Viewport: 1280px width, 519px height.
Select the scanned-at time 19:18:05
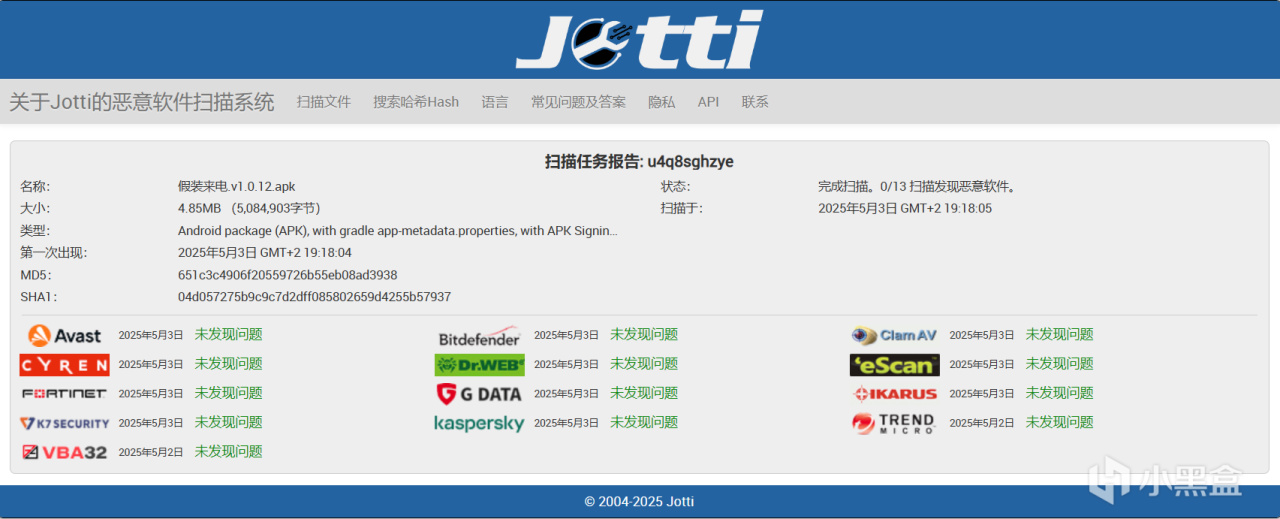point(905,208)
